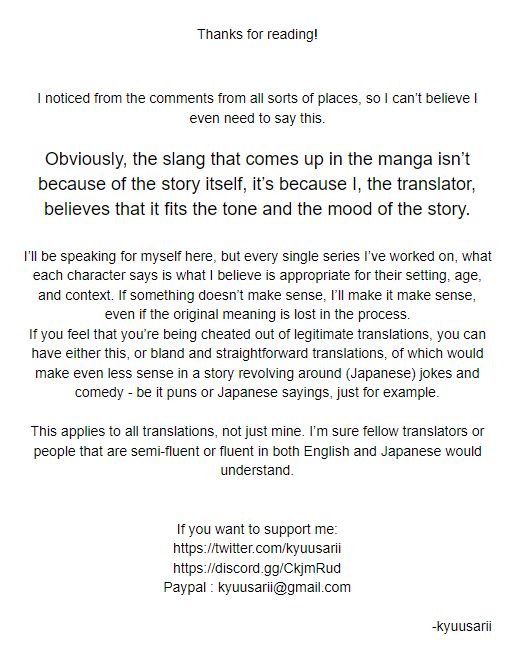
Task: Click "even if the original meaning is lost" line
Action: [x=257, y=314]
